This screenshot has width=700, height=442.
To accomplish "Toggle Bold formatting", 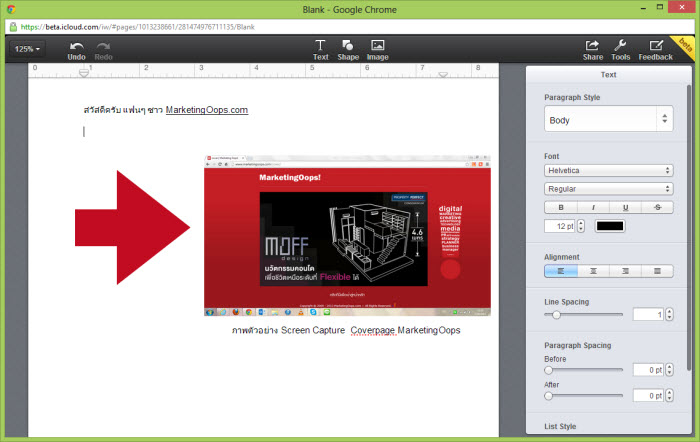I will [561, 207].
